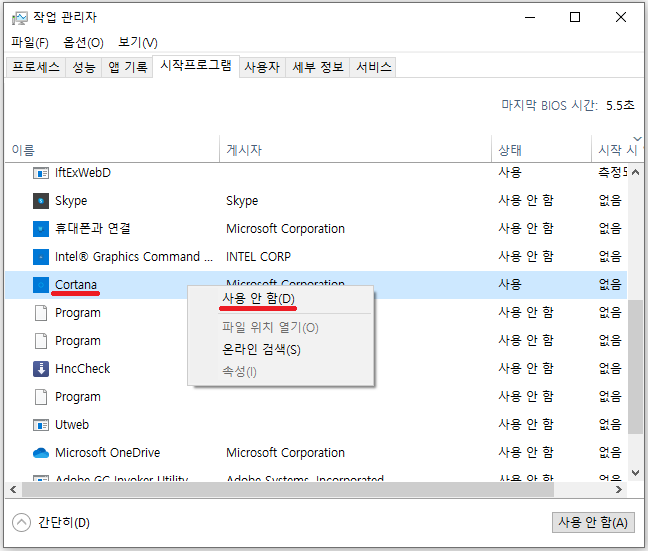
Task: Open the 파일(F) menu
Action: 30,43
